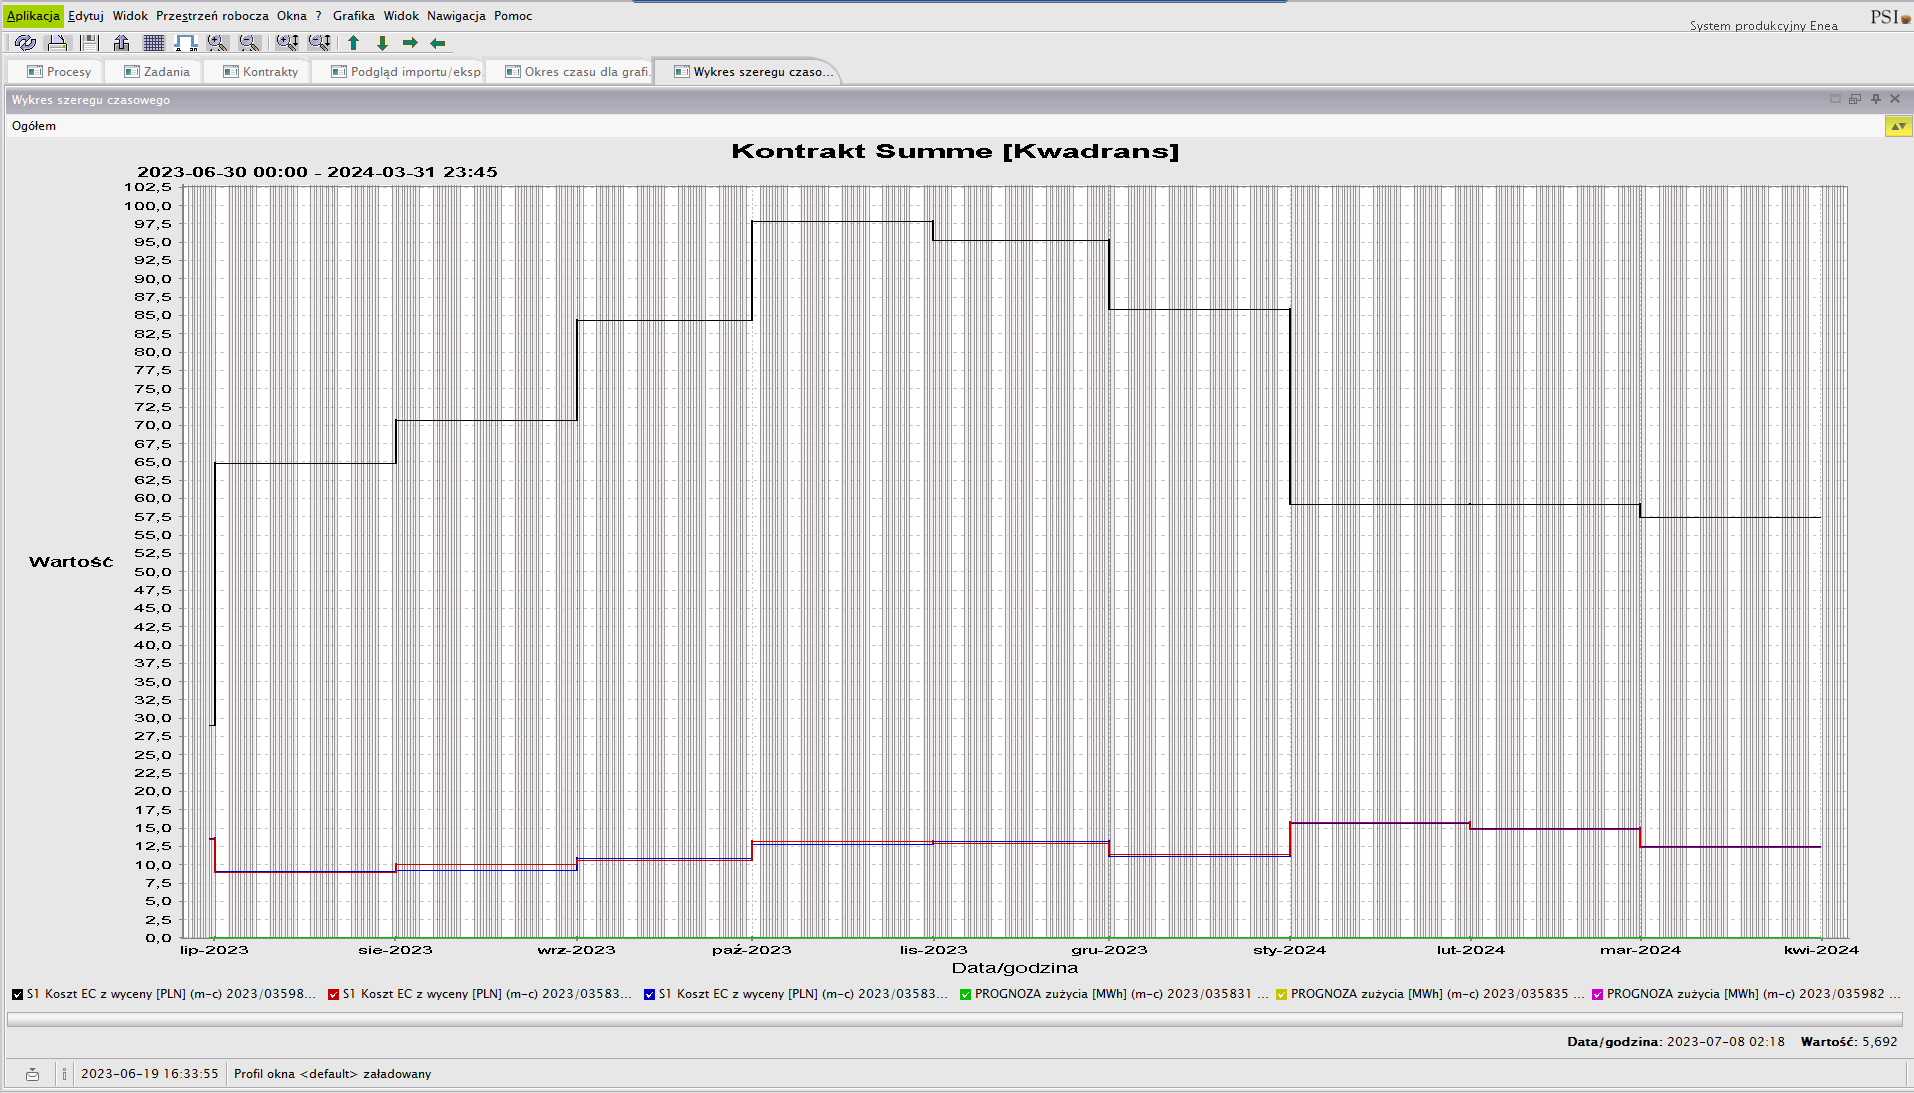1914x1093 pixels.
Task: Click the Wartość: 5,692 readout
Action: pyautogui.click(x=1849, y=1042)
